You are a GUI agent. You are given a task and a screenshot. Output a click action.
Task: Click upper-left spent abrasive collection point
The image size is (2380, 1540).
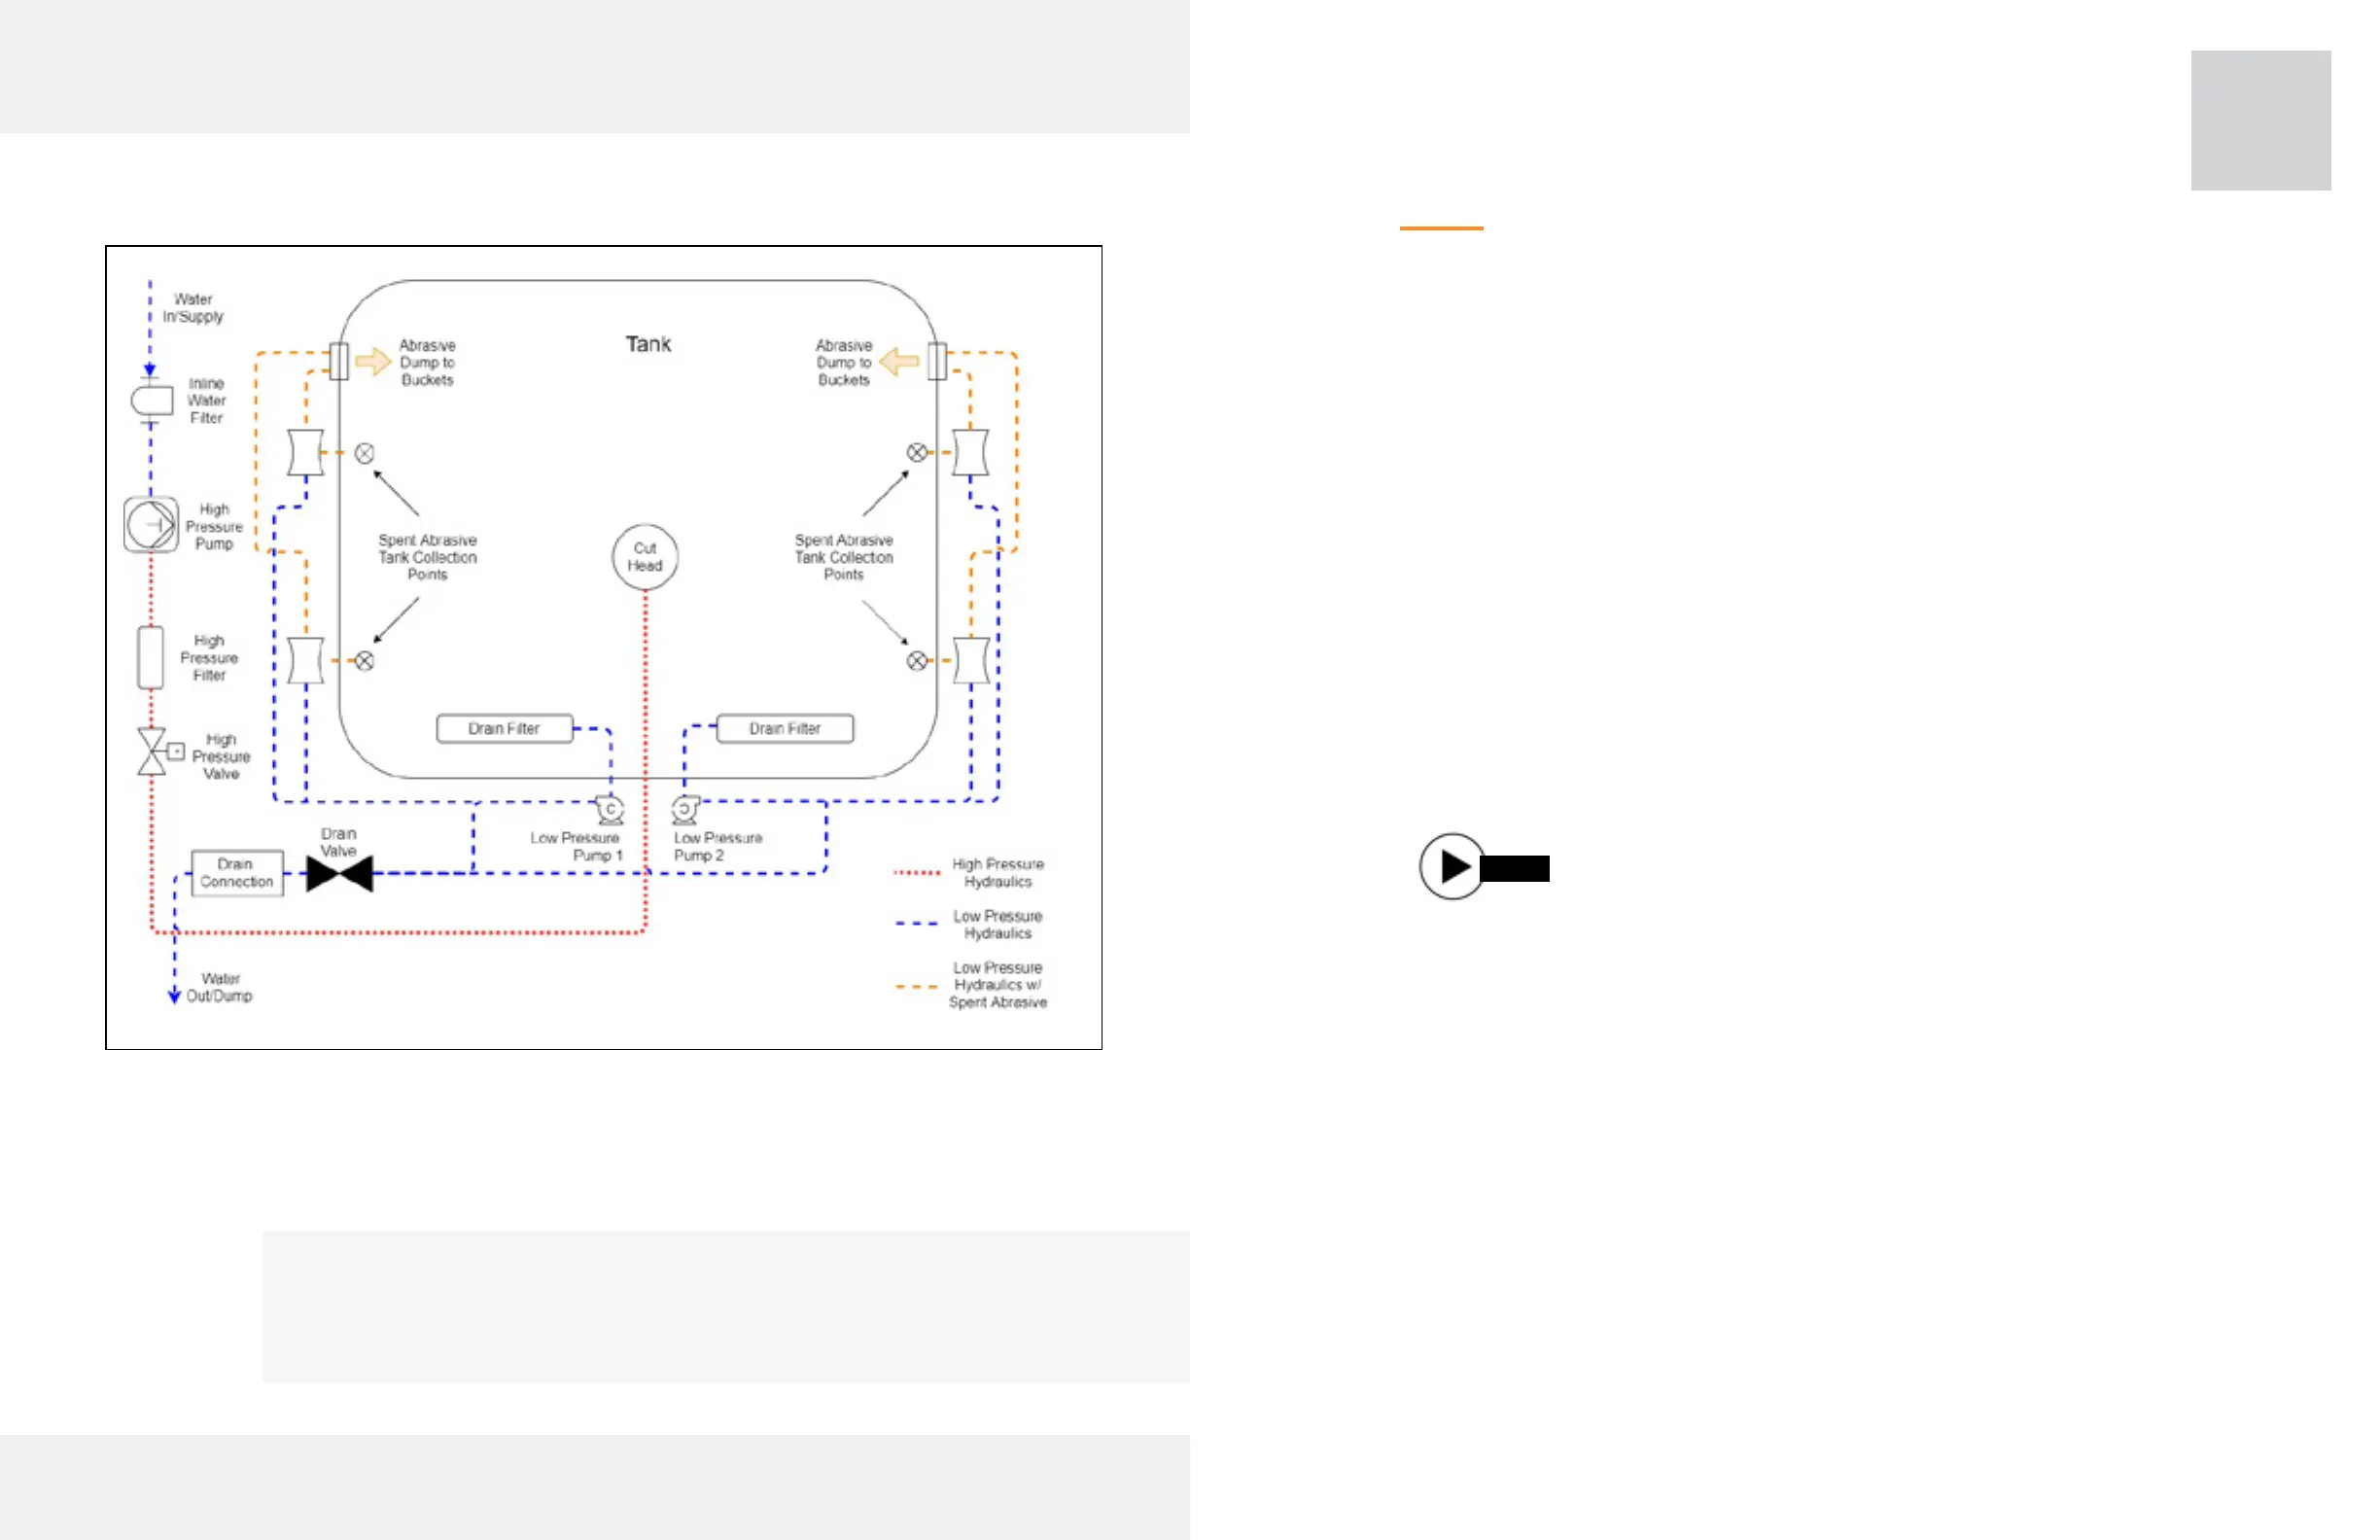point(365,453)
